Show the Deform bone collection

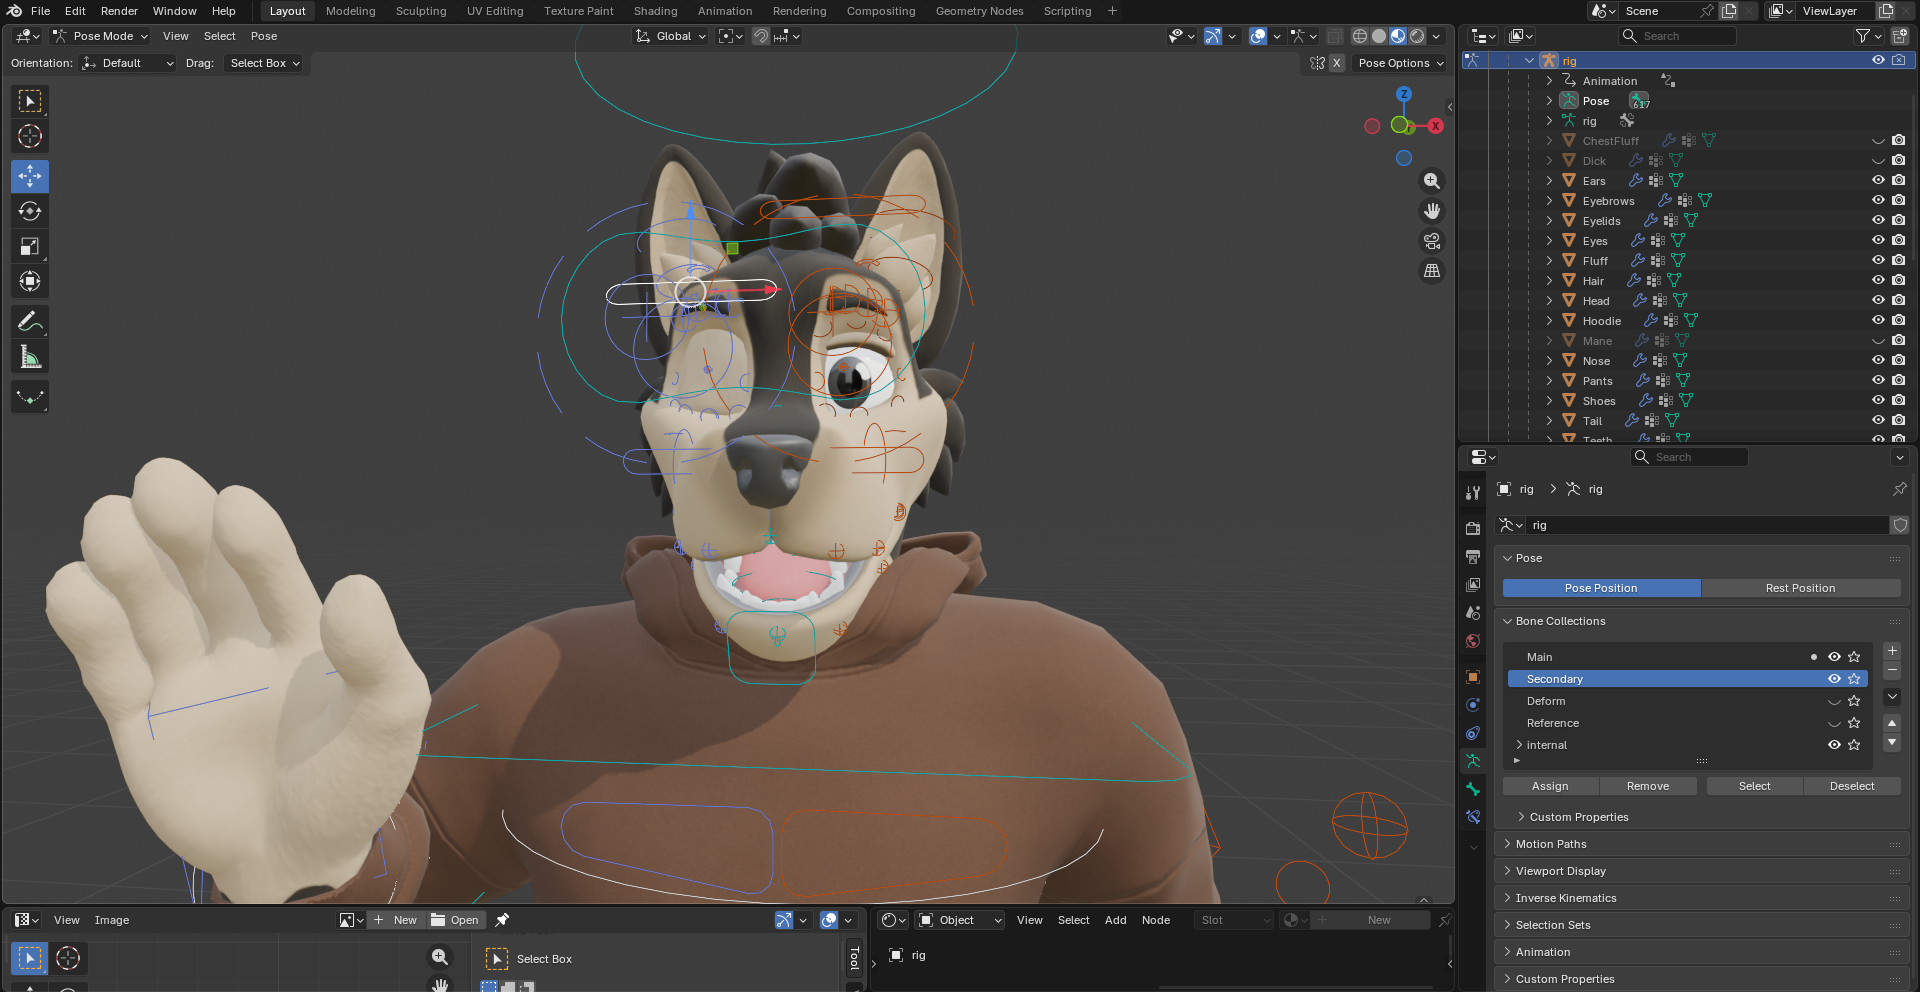pos(1834,701)
